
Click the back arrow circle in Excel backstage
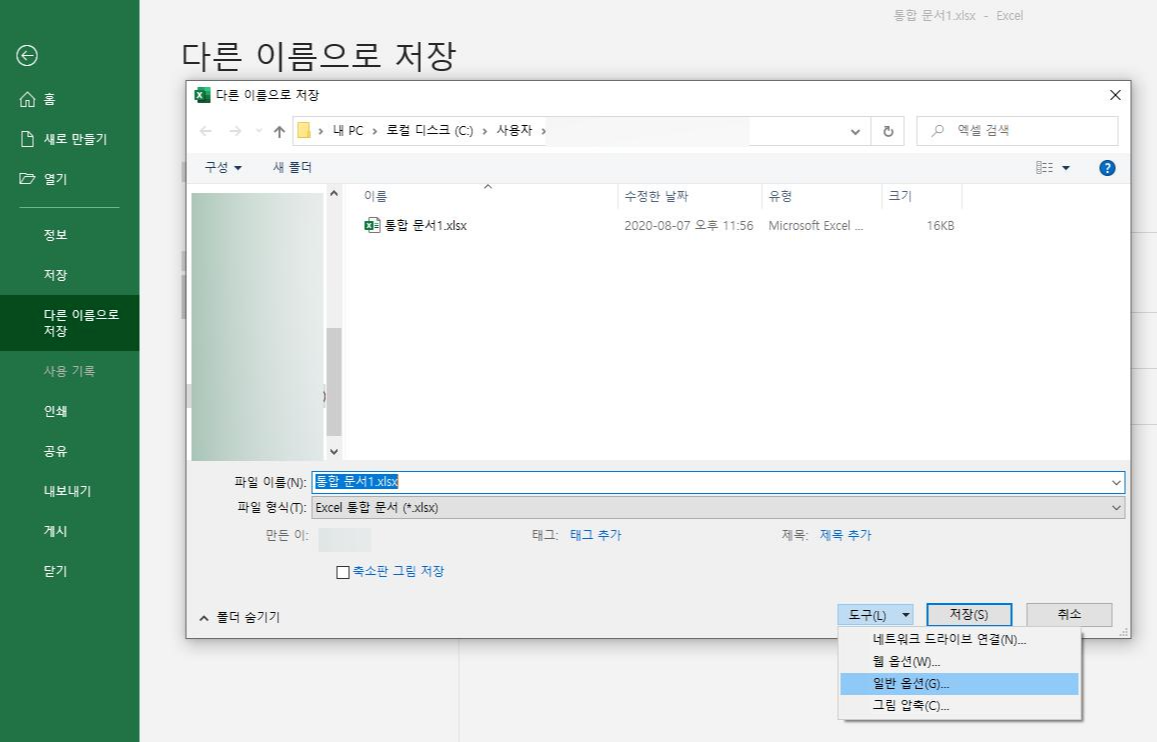(x=27, y=55)
